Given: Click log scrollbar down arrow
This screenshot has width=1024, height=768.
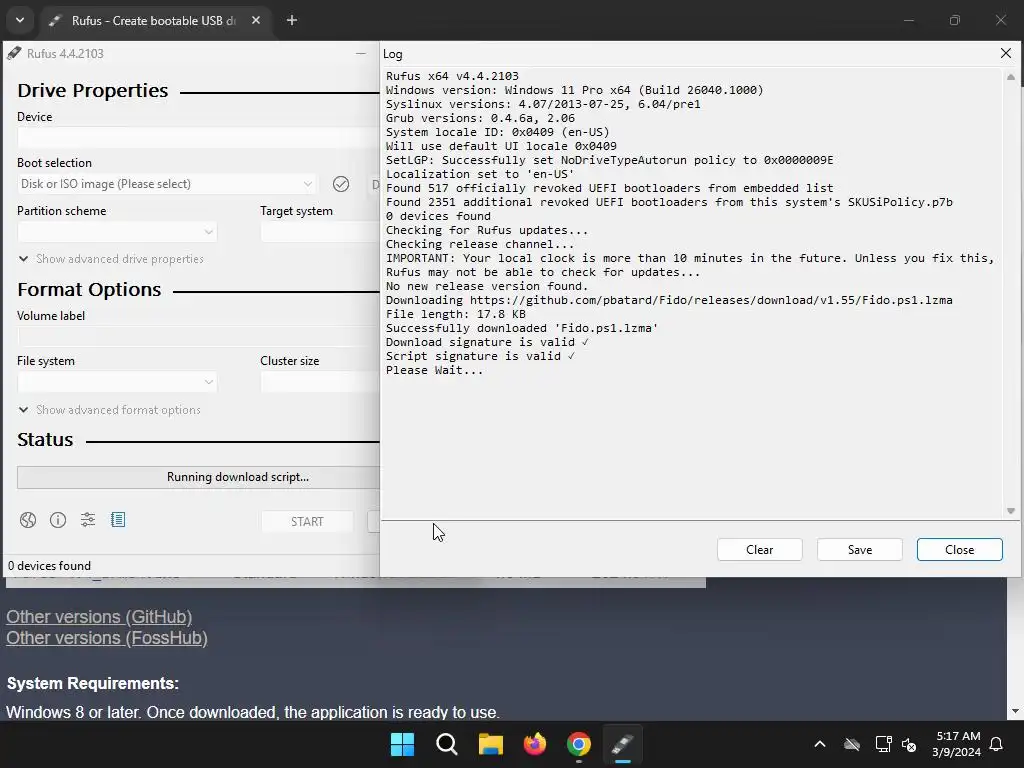Looking at the screenshot, I should point(1010,511).
